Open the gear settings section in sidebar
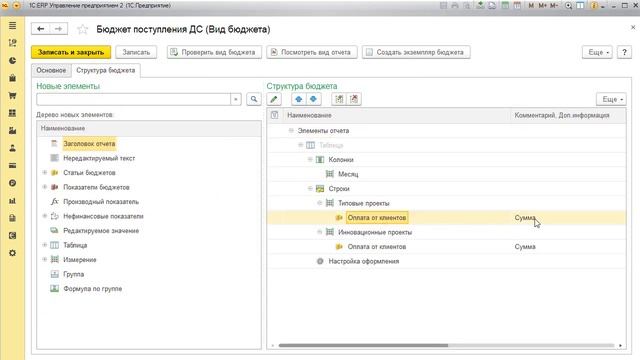The width and height of the screenshot is (640, 360). pyautogui.click(x=12, y=253)
